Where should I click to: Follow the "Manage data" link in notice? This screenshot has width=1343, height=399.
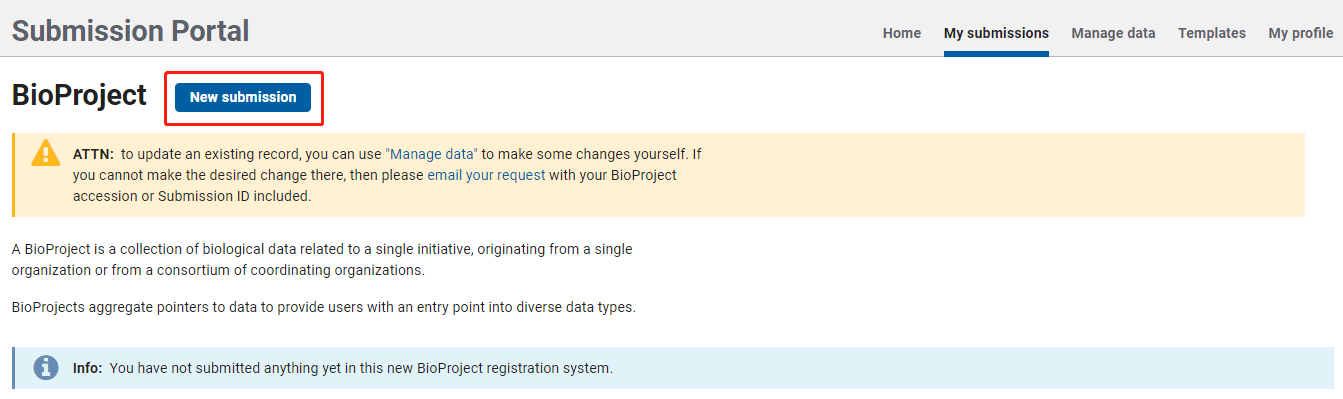[x=432, y=154]
